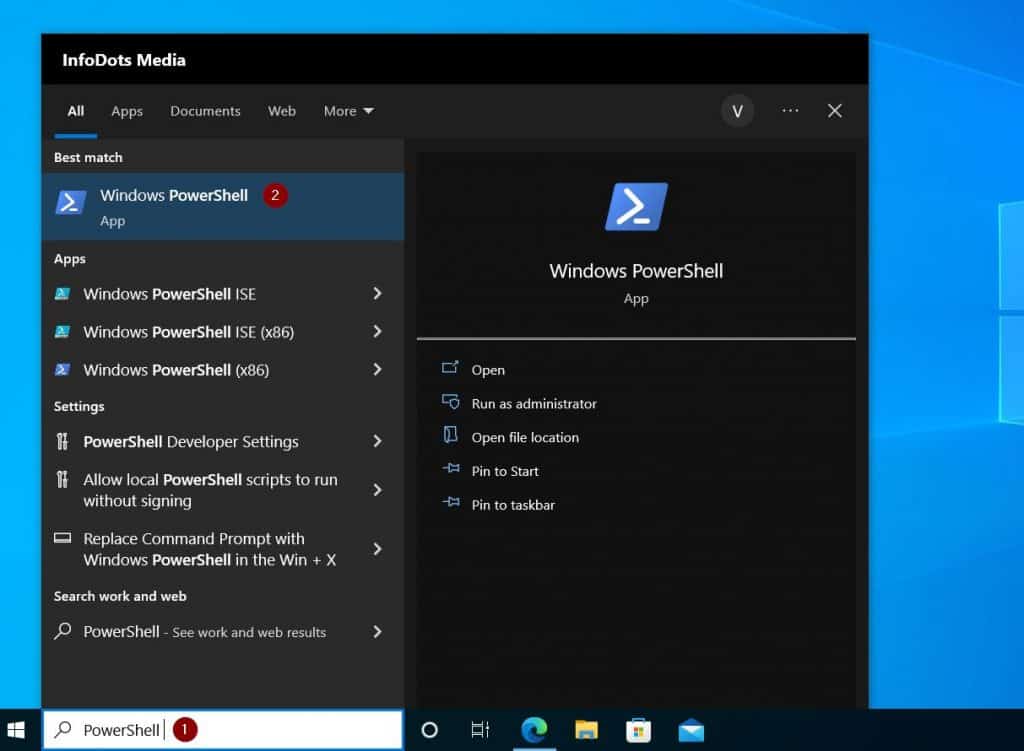
Task: Click the PowerShell Developer Settings icon
Action: pyautogui.click(x=62, y=441)
